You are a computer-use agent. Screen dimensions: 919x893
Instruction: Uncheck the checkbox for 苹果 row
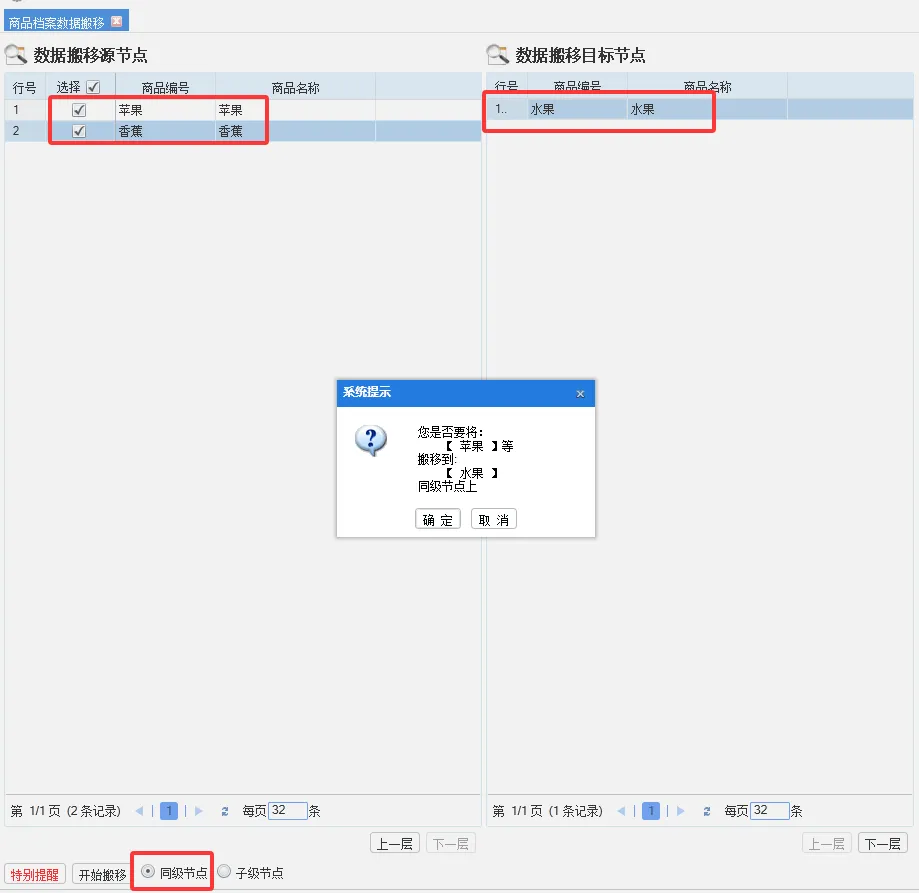point(79,110)
